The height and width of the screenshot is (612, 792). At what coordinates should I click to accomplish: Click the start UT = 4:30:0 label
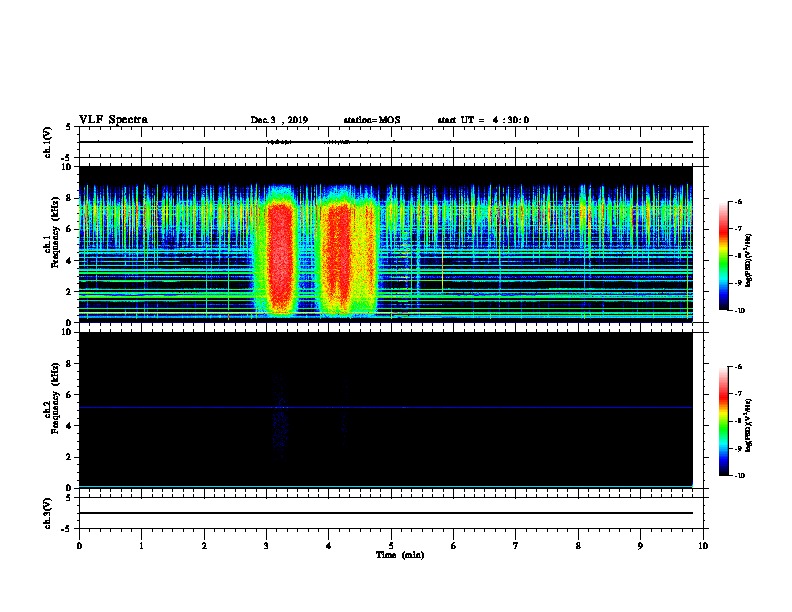point(483,120)
